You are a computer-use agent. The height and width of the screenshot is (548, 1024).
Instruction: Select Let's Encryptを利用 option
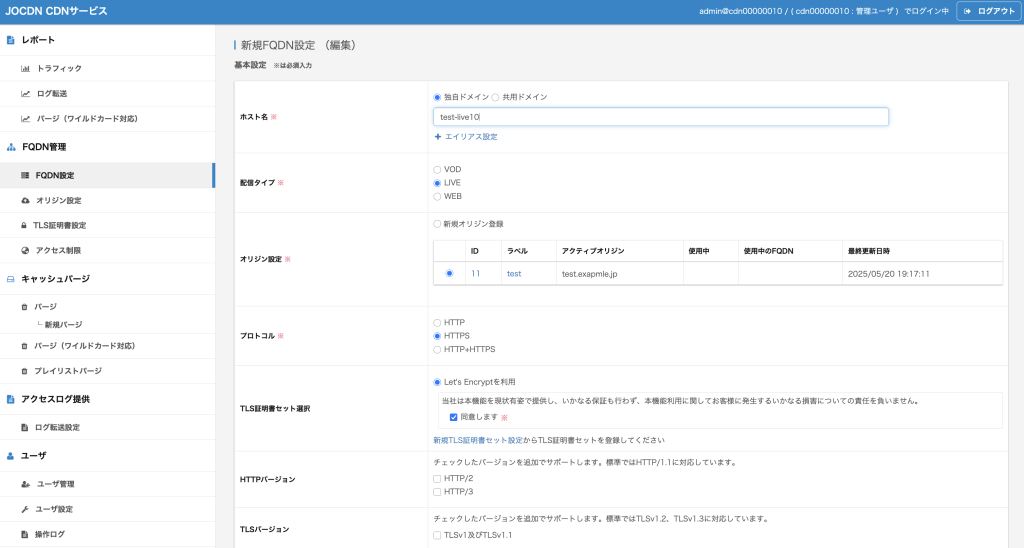click(x=437, y=382)
